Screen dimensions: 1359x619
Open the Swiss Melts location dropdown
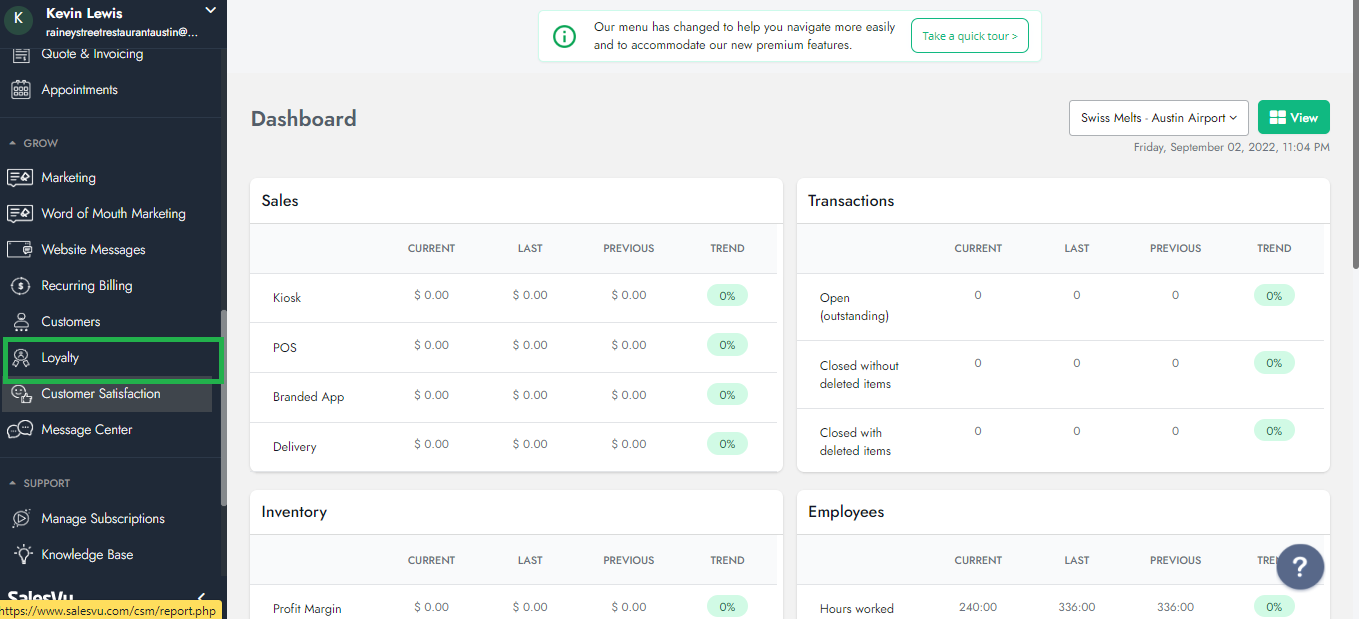point(1158,118)
